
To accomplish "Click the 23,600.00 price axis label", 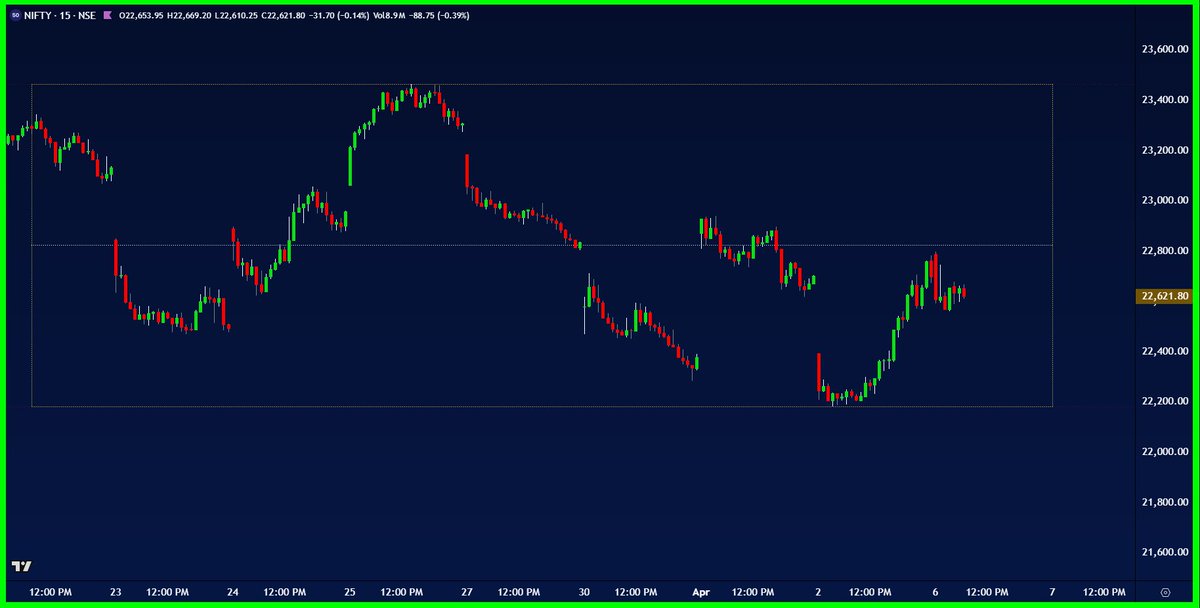I will 1165,49.
